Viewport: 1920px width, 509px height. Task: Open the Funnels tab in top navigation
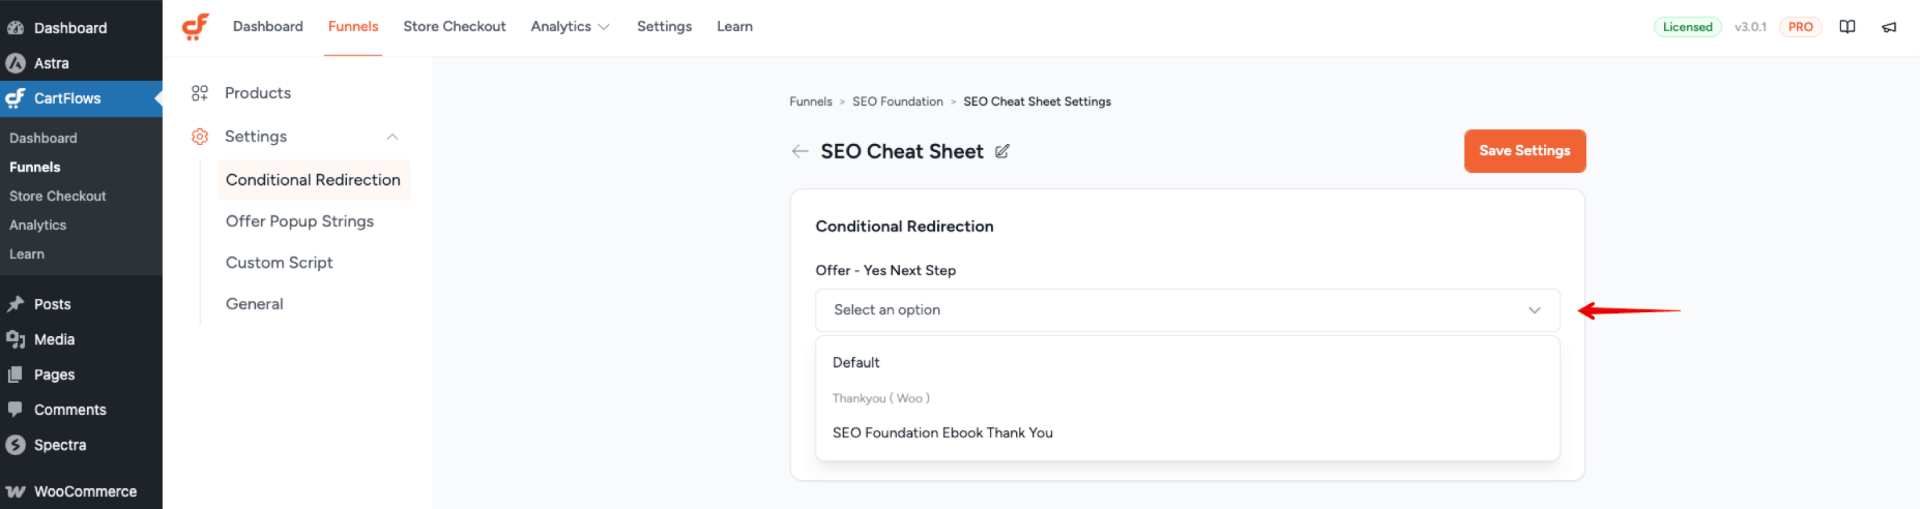[x=353, y=27]
